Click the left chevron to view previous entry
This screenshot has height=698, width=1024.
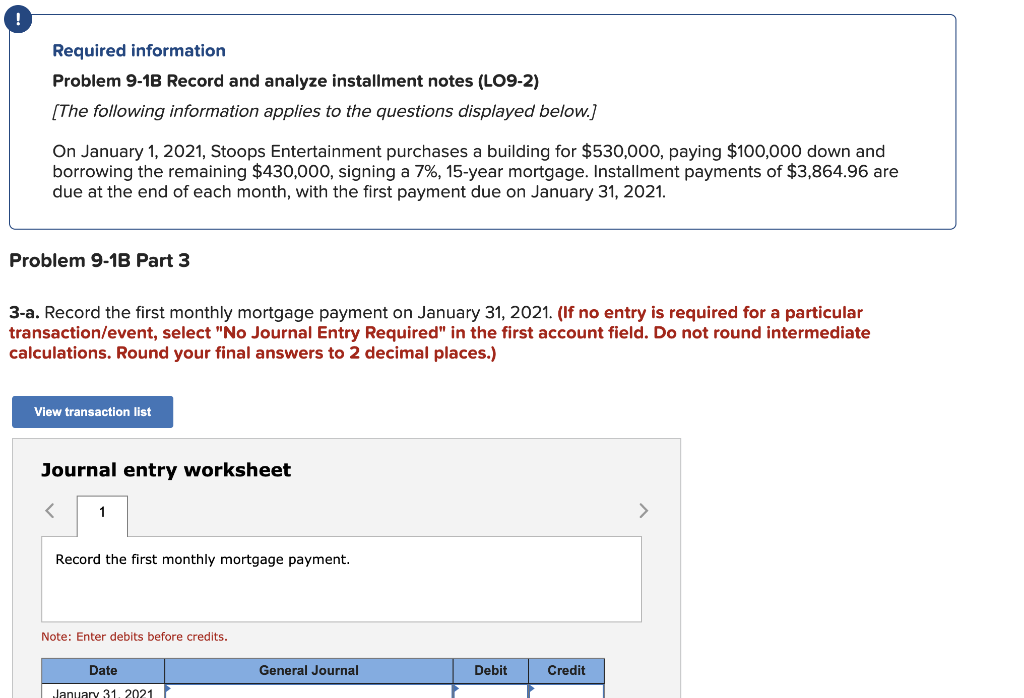click(49, 510)
